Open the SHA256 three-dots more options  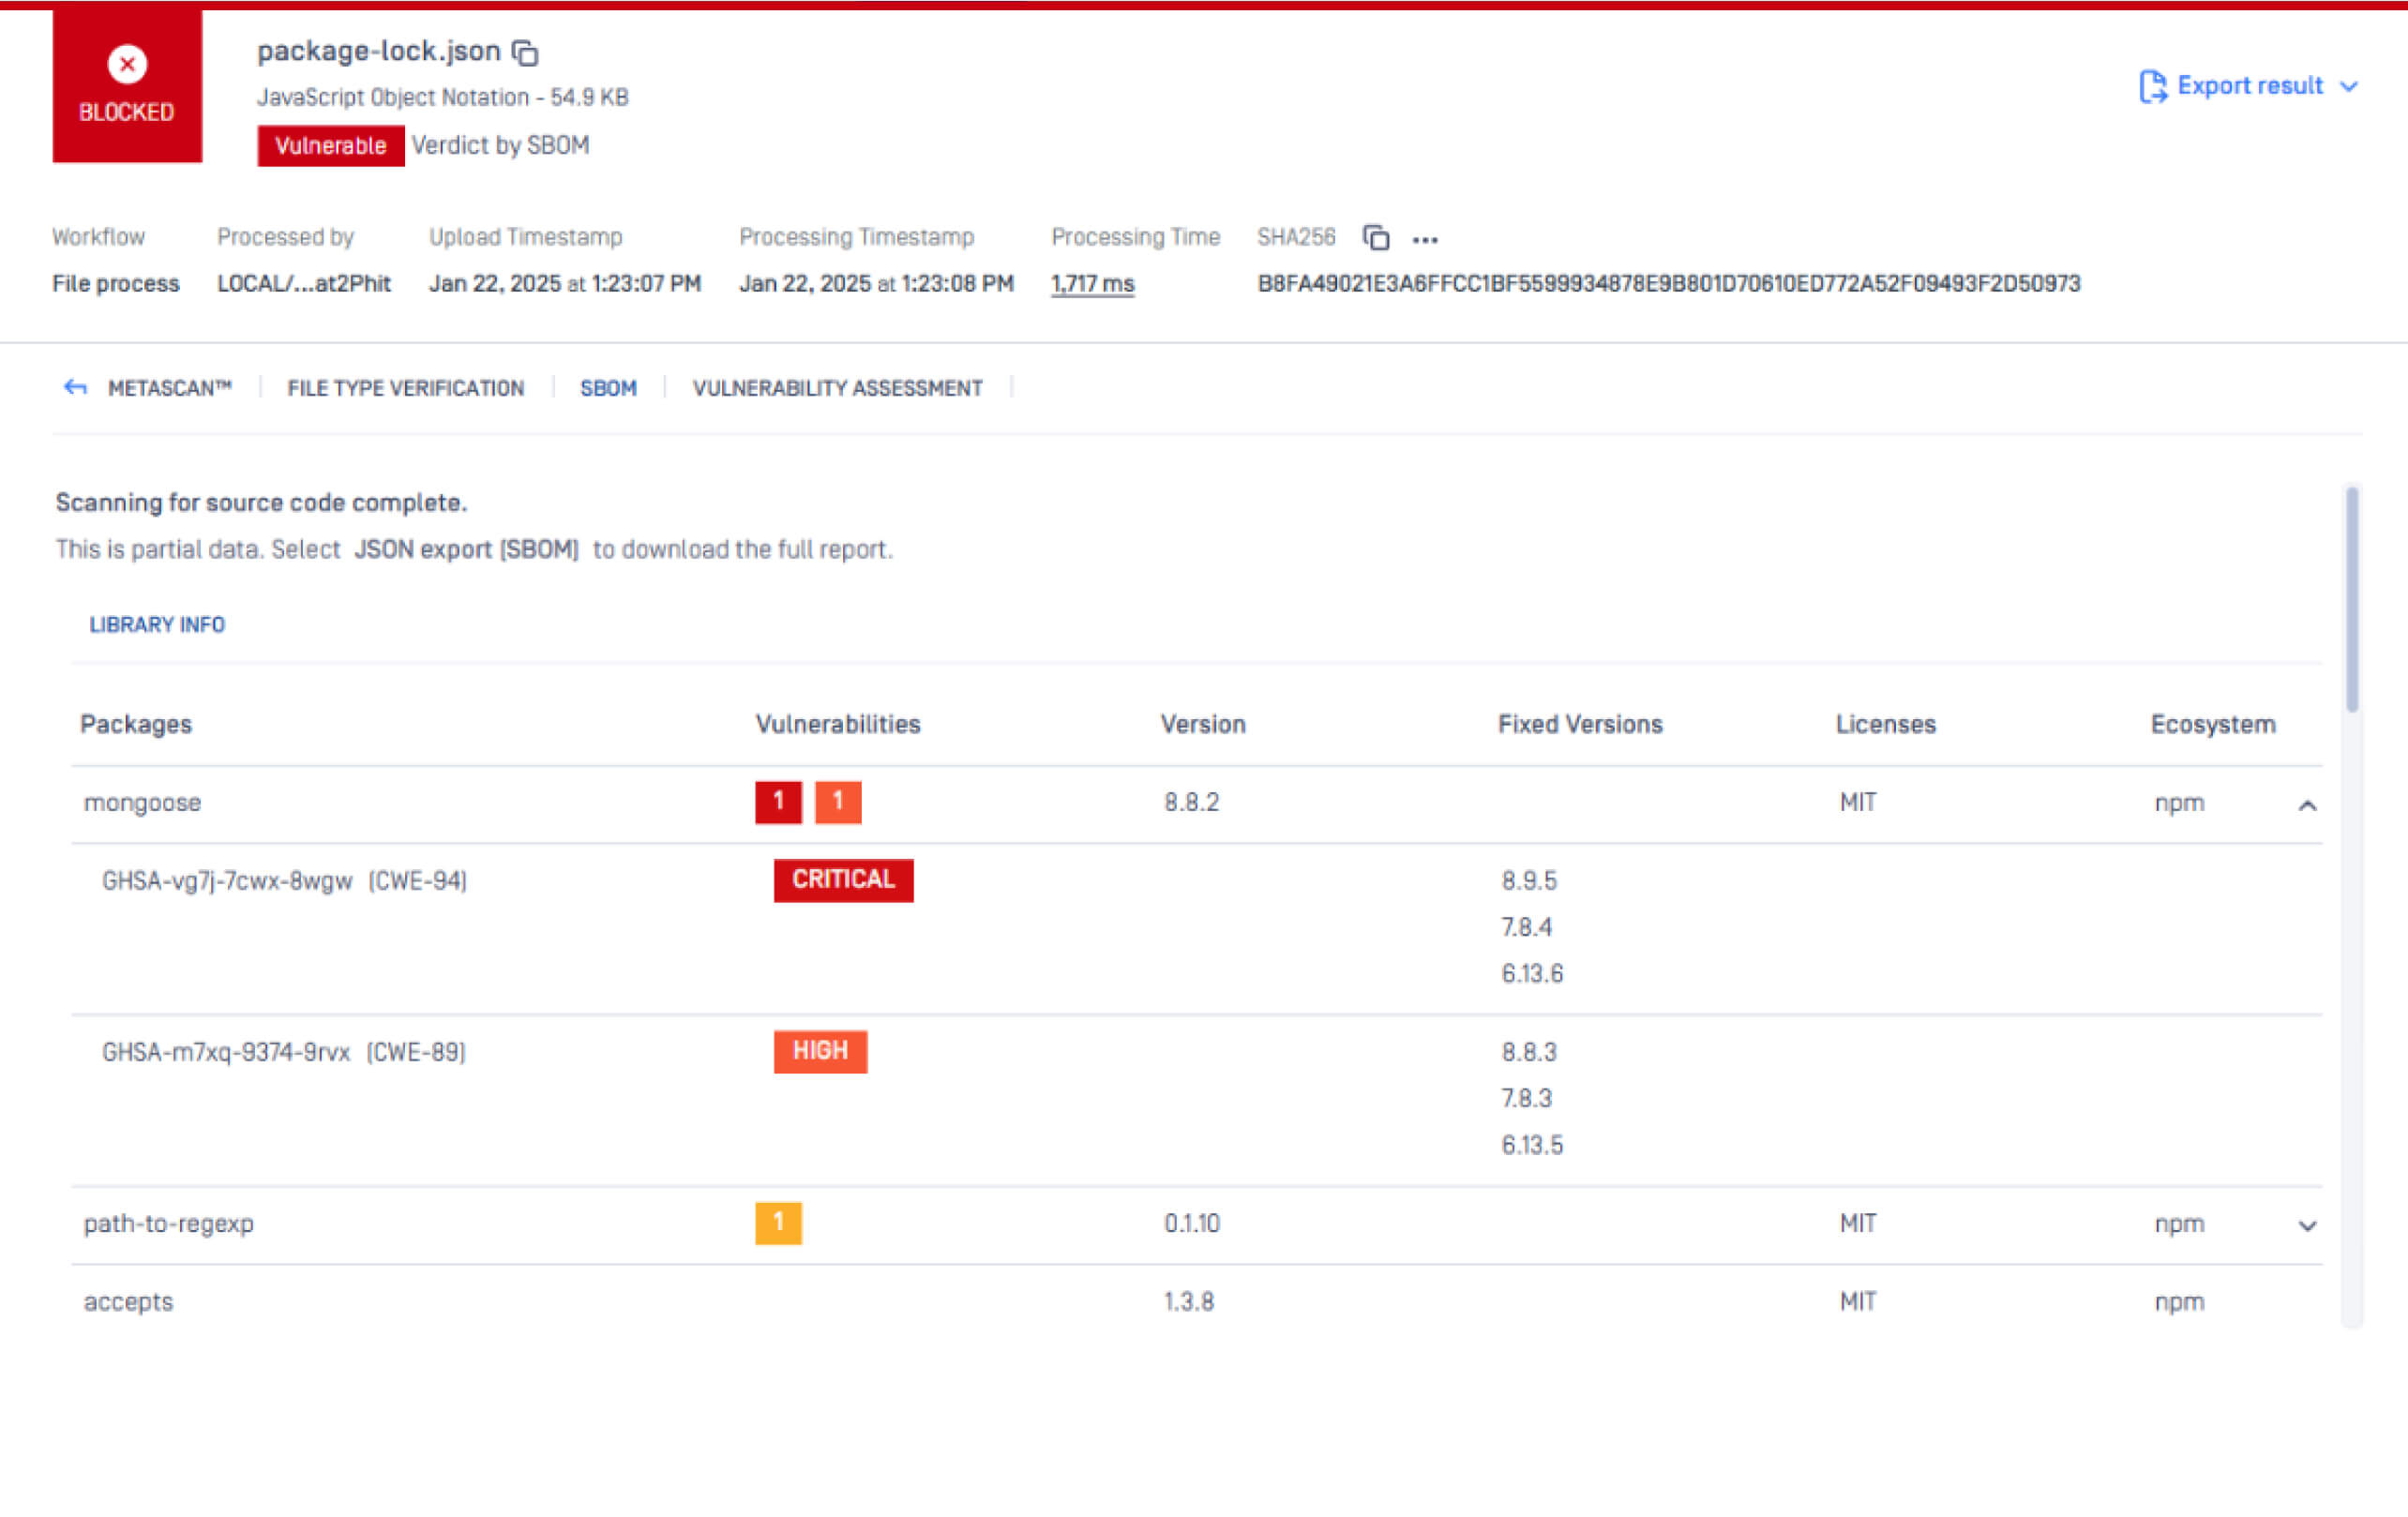click(x=1425, y=240)
